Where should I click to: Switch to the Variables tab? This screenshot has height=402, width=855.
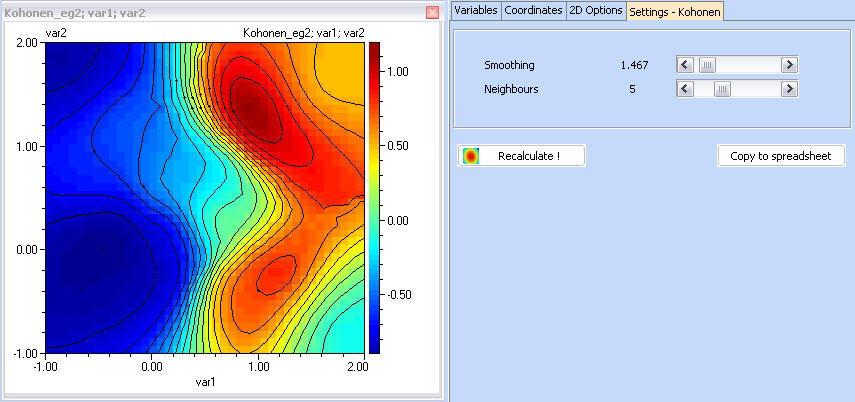[475, 10]
